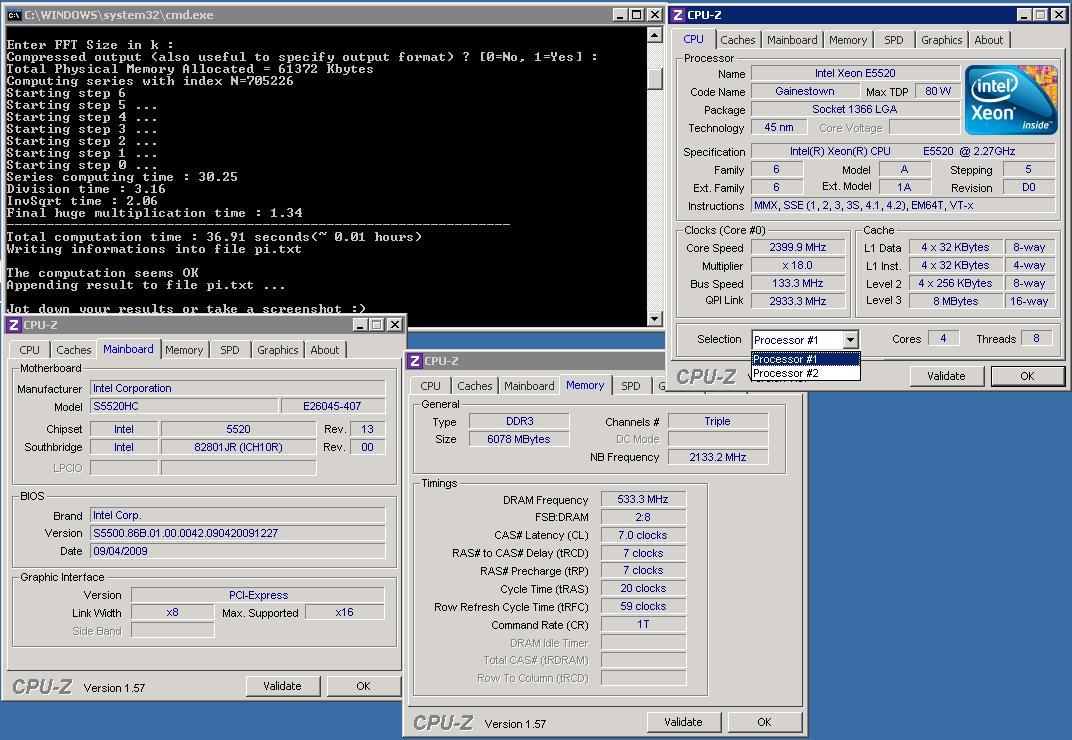
Task: Click the cmd.exe title bar icon
Action: tap(14, 15)
